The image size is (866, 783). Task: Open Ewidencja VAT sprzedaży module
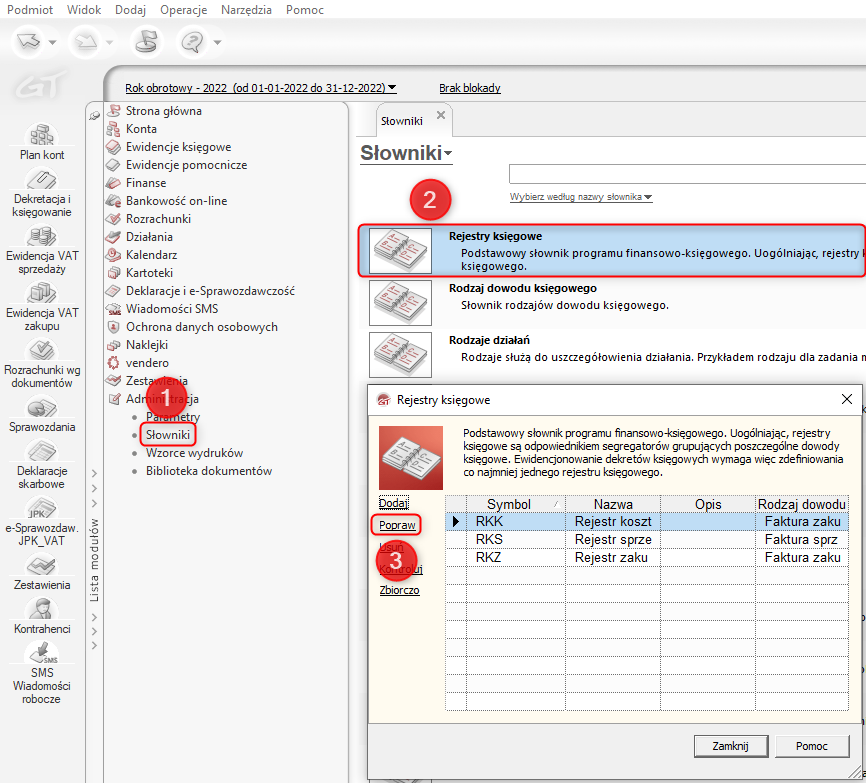point(42,251)
